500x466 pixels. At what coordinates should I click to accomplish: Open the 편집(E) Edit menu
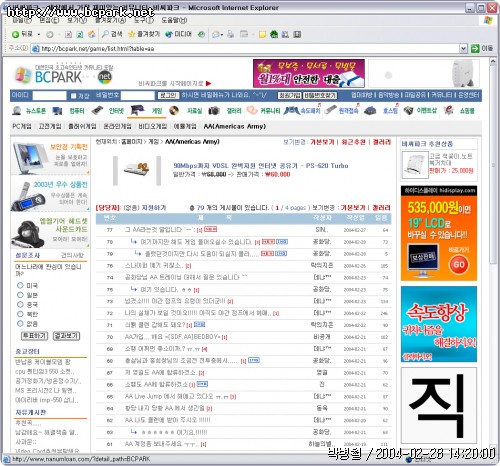tap(49, 20)
